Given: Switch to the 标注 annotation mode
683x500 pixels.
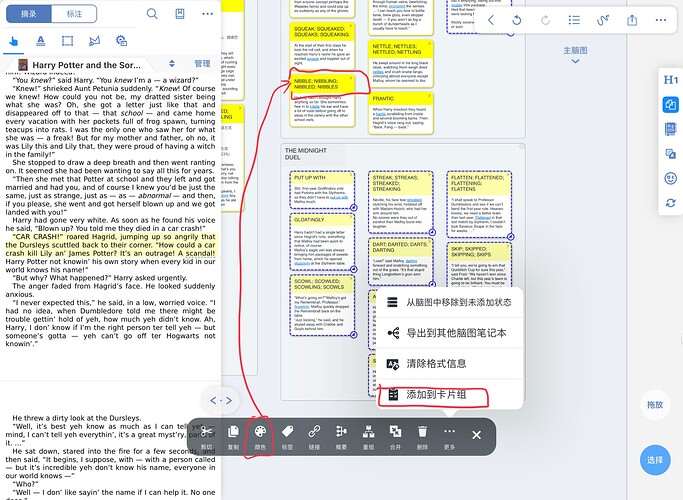Looking at the screenshot, I should pyautogui.click(x=74, y=14).
